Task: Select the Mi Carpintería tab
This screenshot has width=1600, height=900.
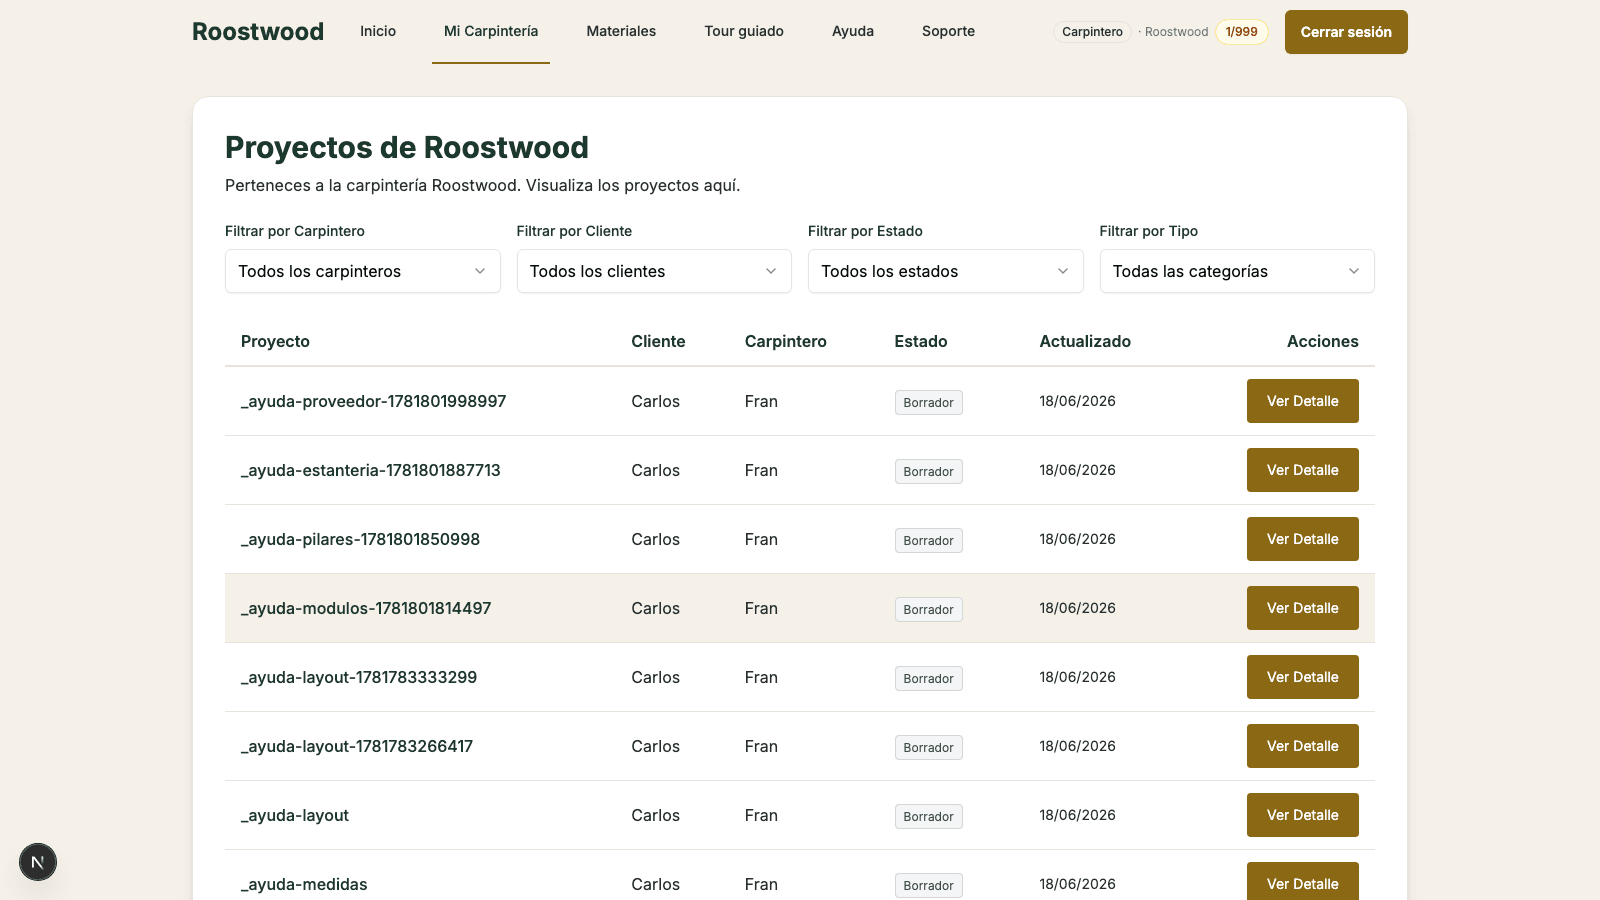Action: point(491,31)
